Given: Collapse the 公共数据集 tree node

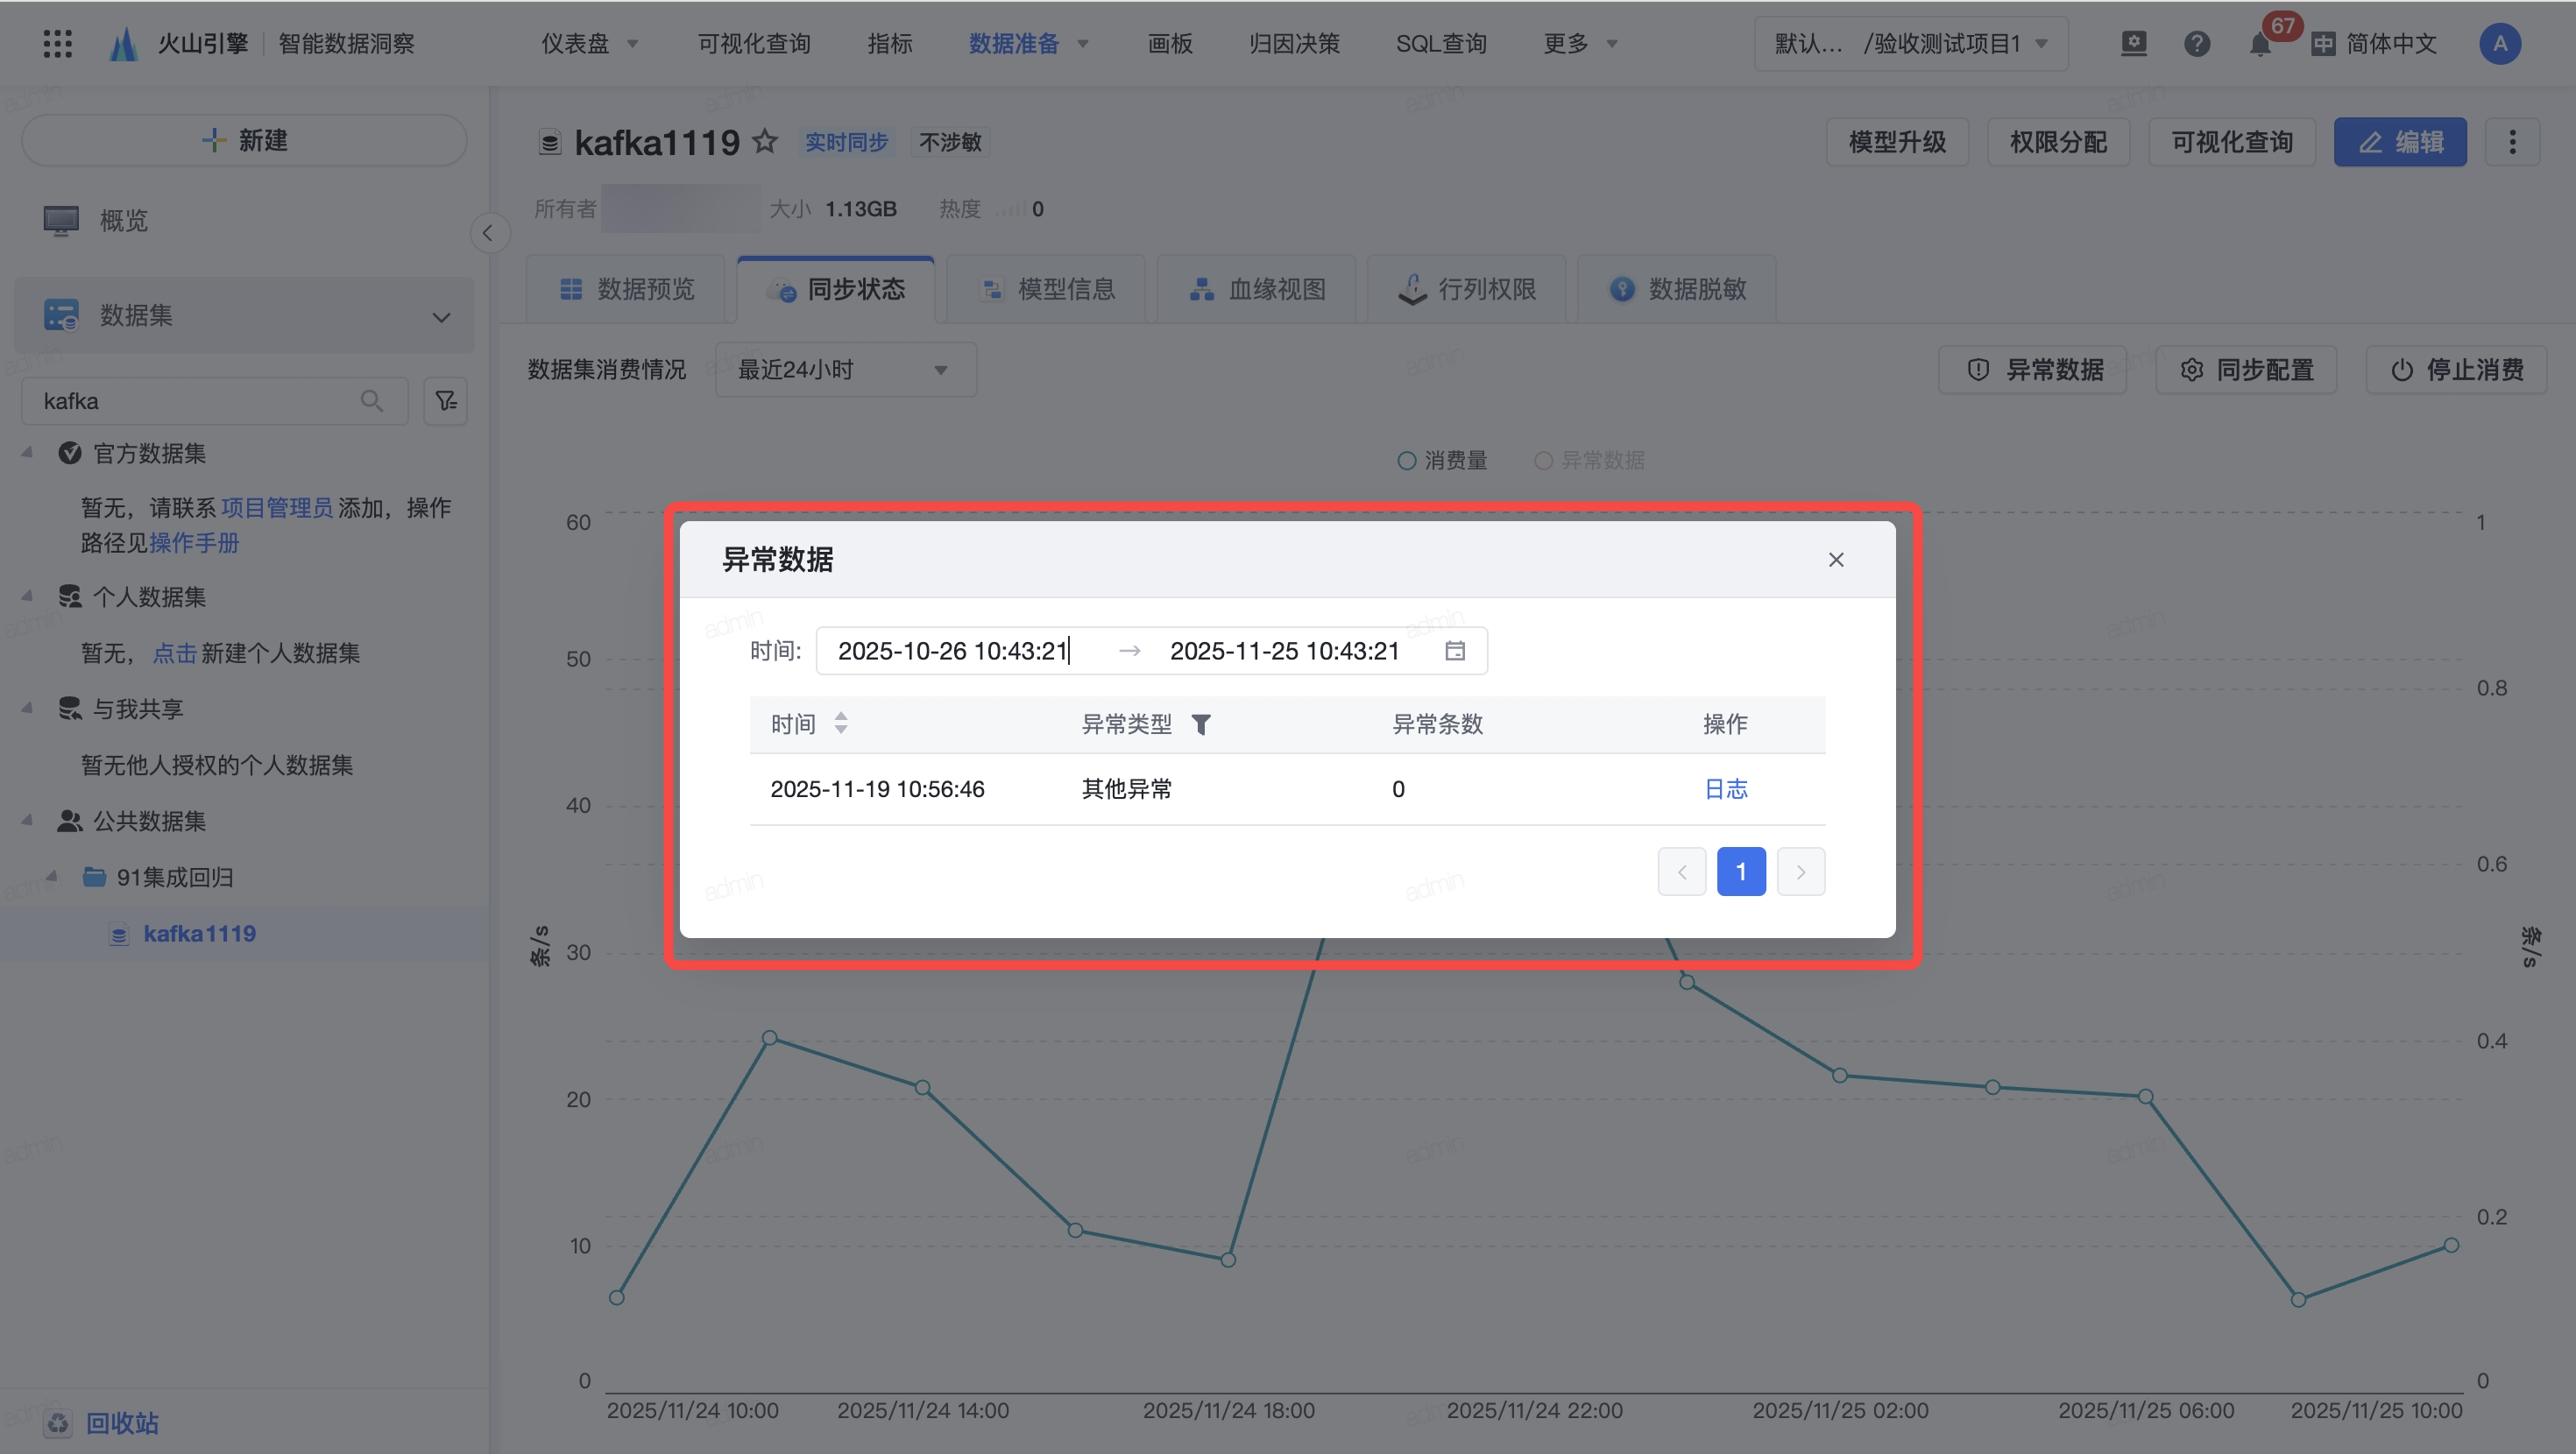Looking at the screenshot, I should pyautogui.click(x=27, y=821).
